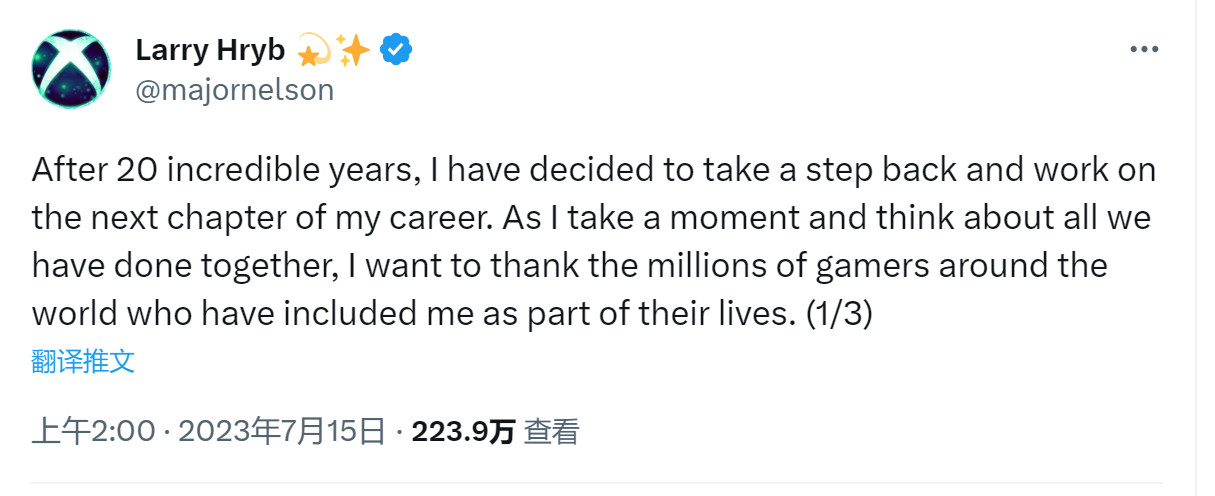
Task: Click the 223.9万 view count number
Action: coord(463,431)
